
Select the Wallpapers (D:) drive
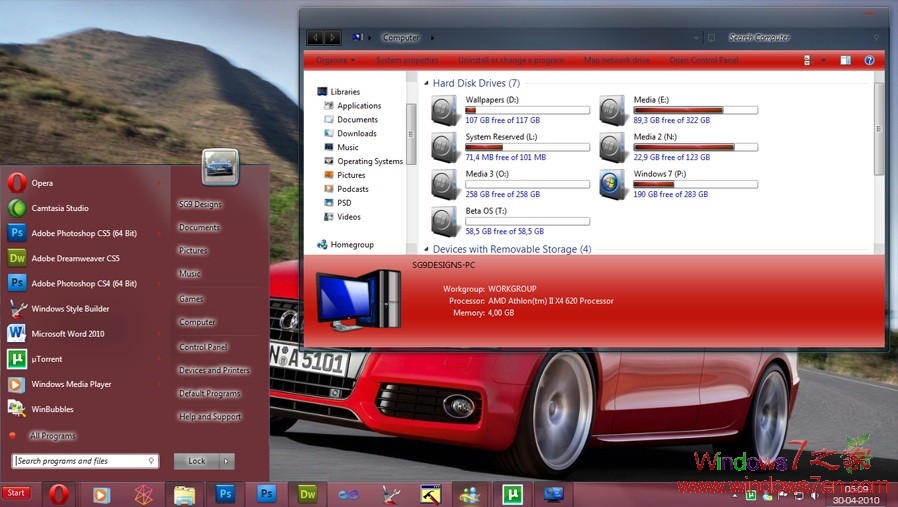(510, 110)
